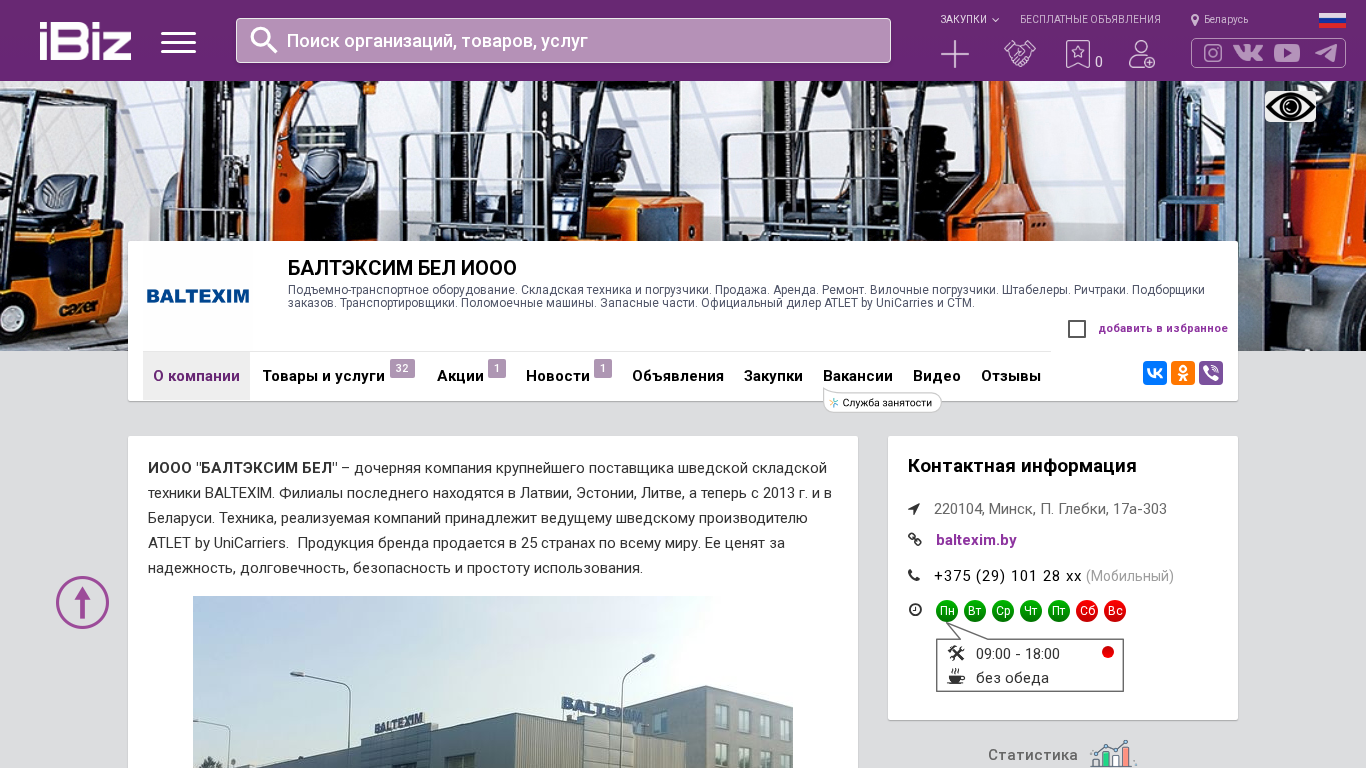Open the handshake partners icon
This screenshot has height=768, width=1366.
point(1020,54)
